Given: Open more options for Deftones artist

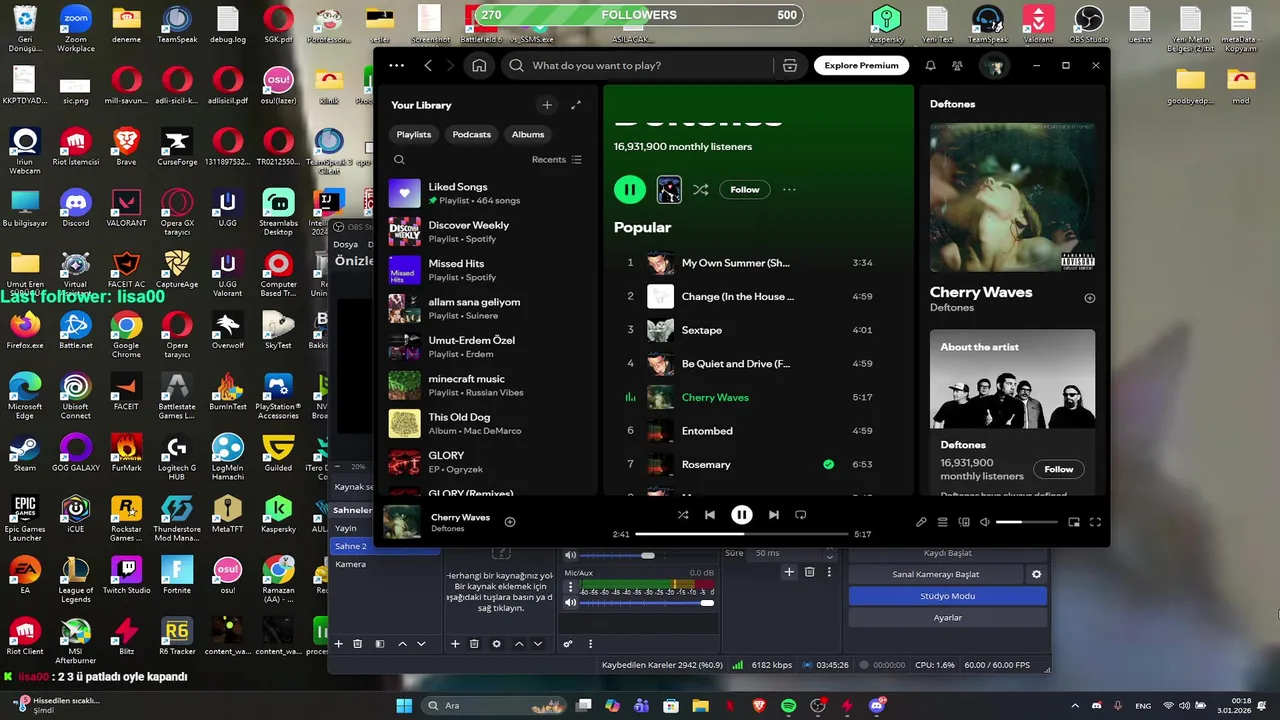Looking at the screenshot, I should coord(789,189).
